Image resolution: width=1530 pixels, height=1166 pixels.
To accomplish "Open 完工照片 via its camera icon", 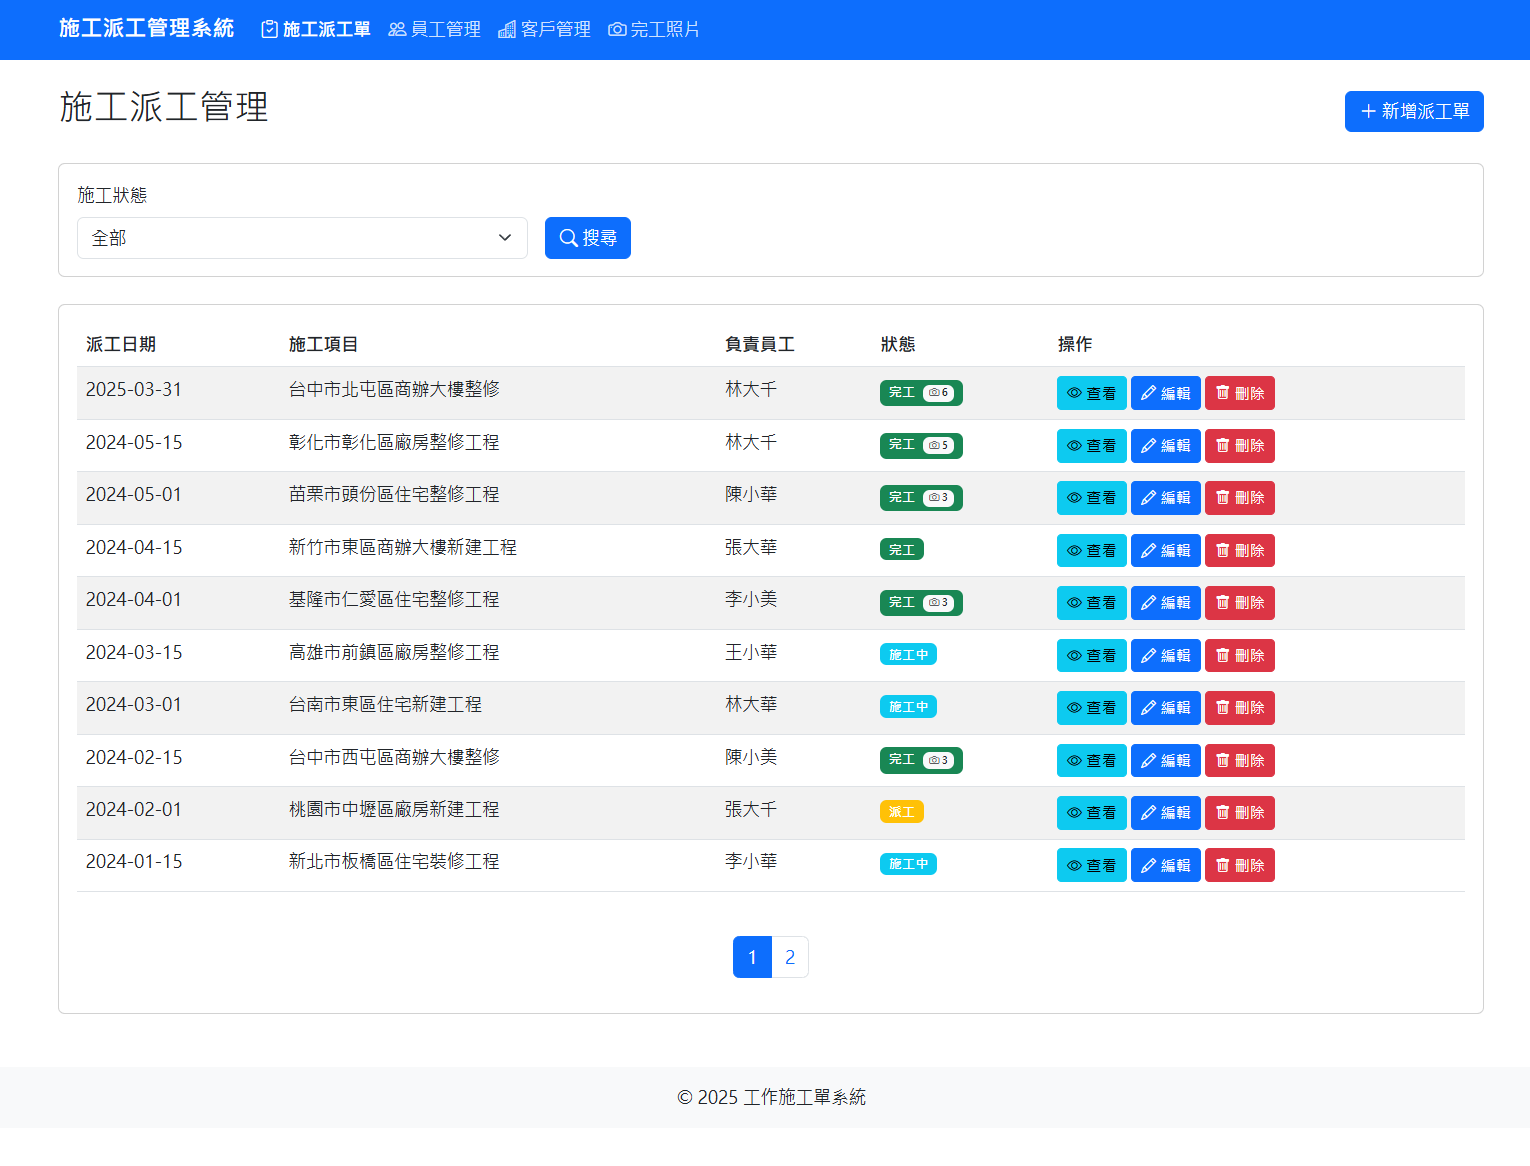I will [616, 29].
